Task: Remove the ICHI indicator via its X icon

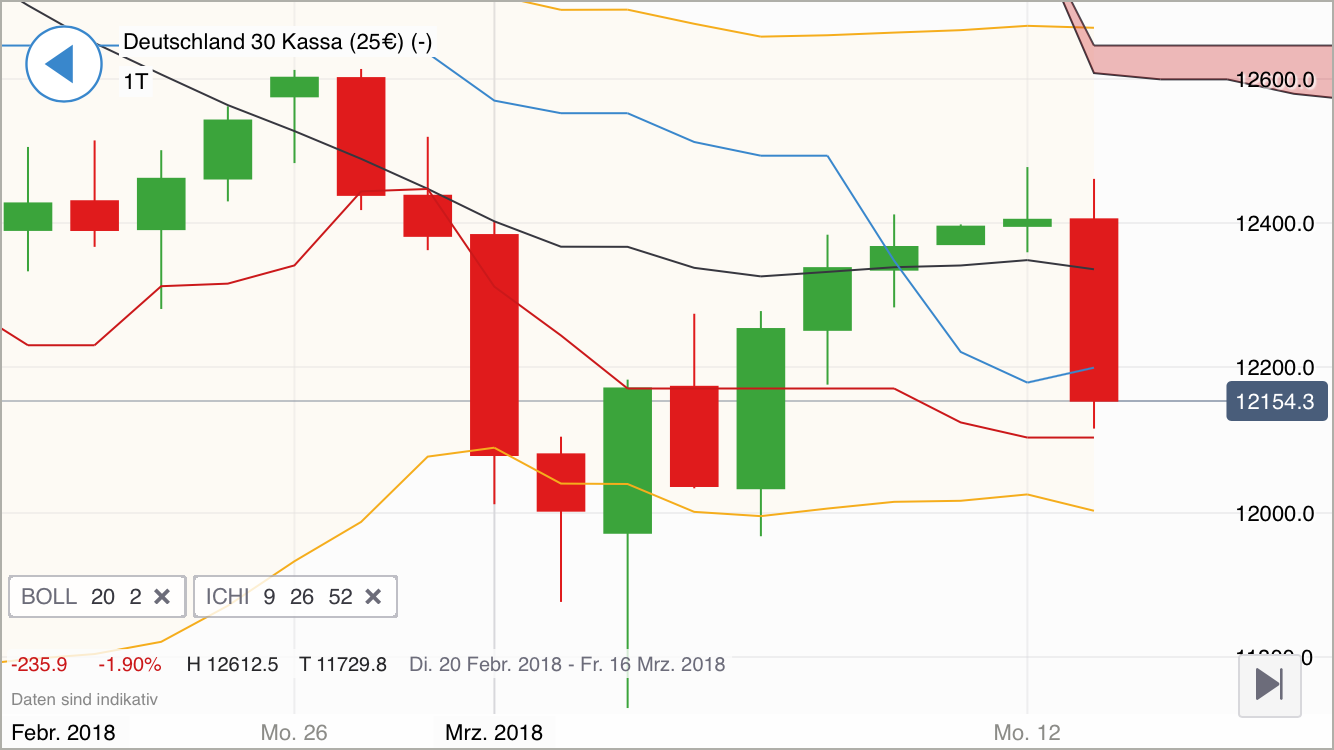Action: click(x=373, y=596)
